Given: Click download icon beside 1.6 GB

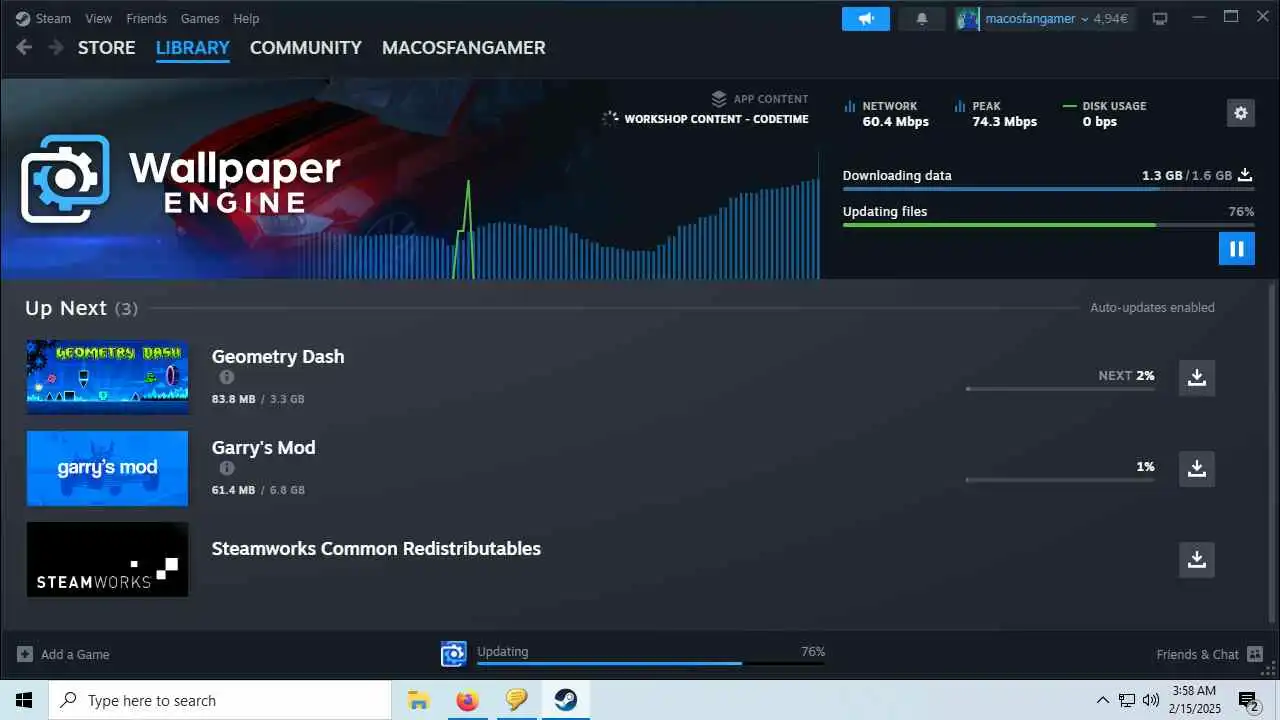Looking at the screenshot, I should (1246, 175).
